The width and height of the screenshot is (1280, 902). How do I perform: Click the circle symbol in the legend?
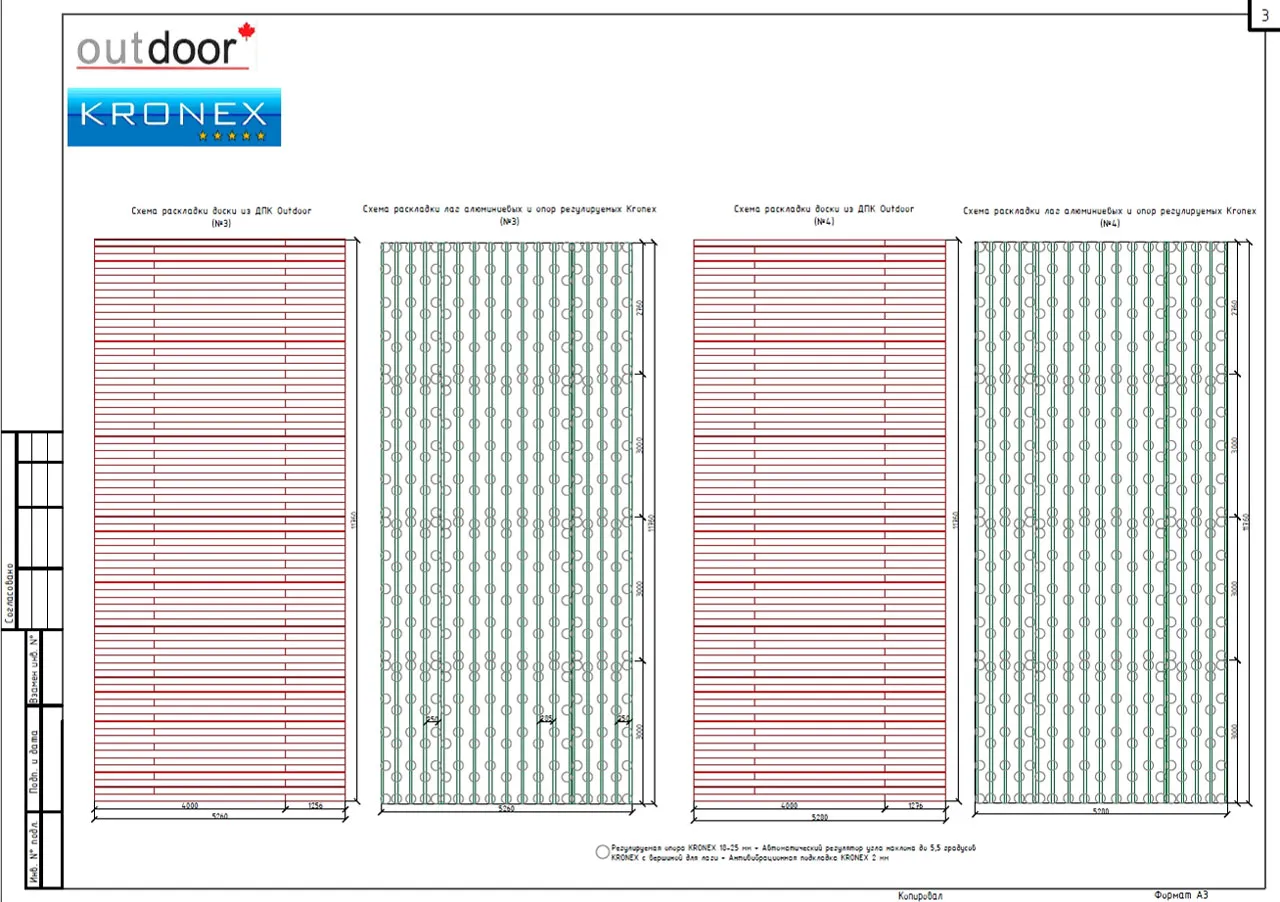click(601, 852)
